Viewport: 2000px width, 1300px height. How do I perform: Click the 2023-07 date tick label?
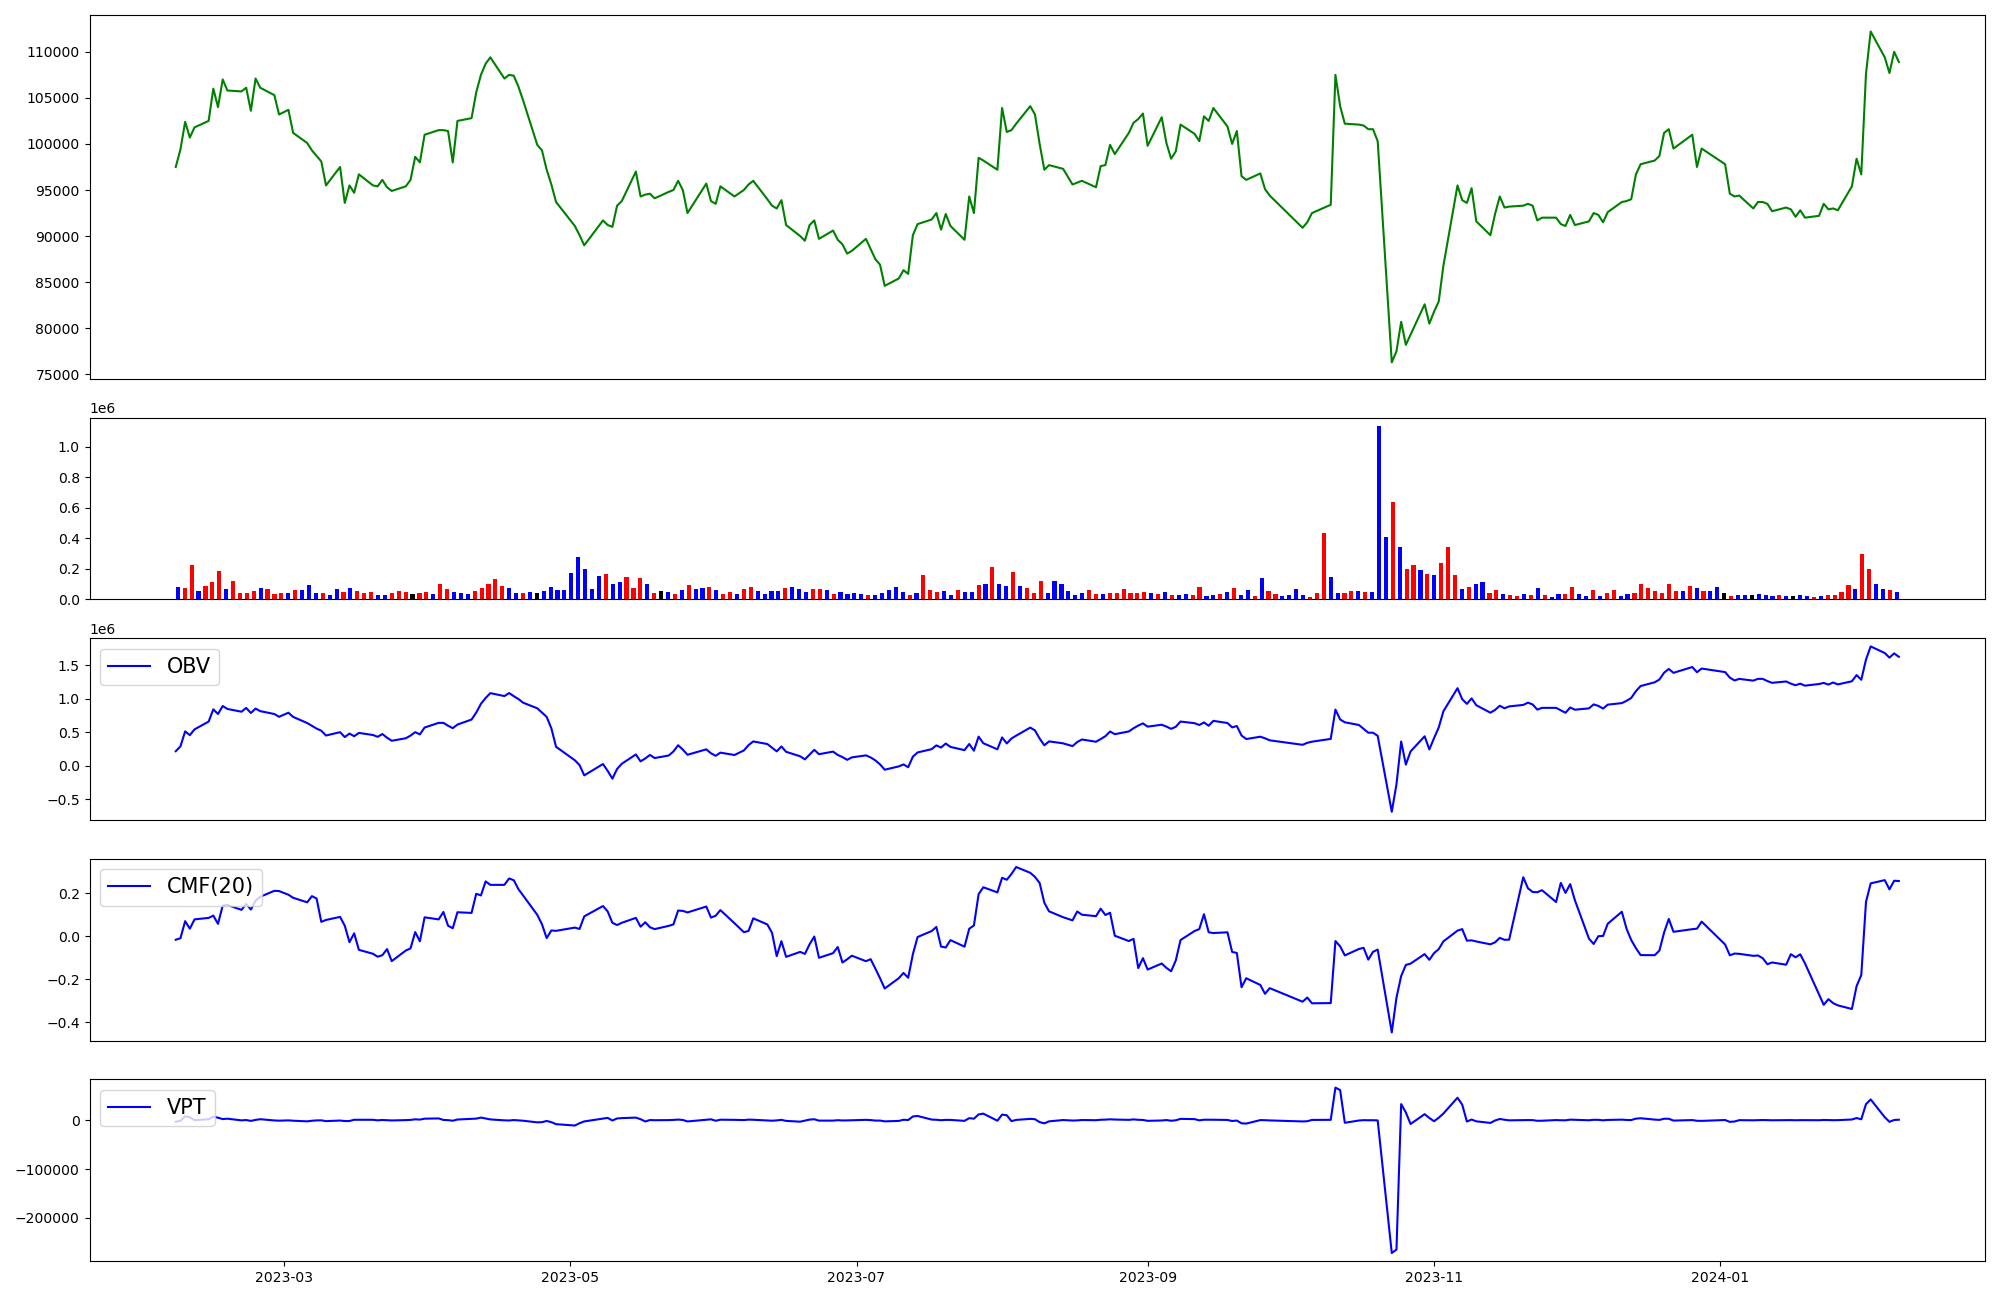(857, 1277)
